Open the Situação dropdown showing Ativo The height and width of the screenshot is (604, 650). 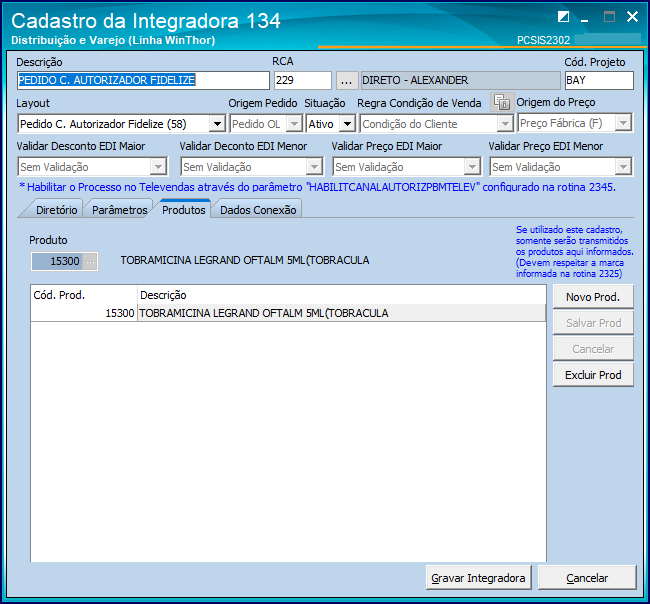click(x=347, y=124)
